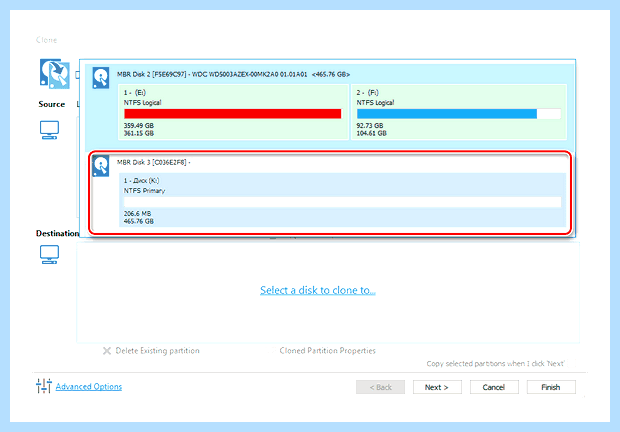This screenshot has height=432, width=620.
Task: Select partition 1 Диск (K:) NTFS Primary
Action: coord(342,200)
